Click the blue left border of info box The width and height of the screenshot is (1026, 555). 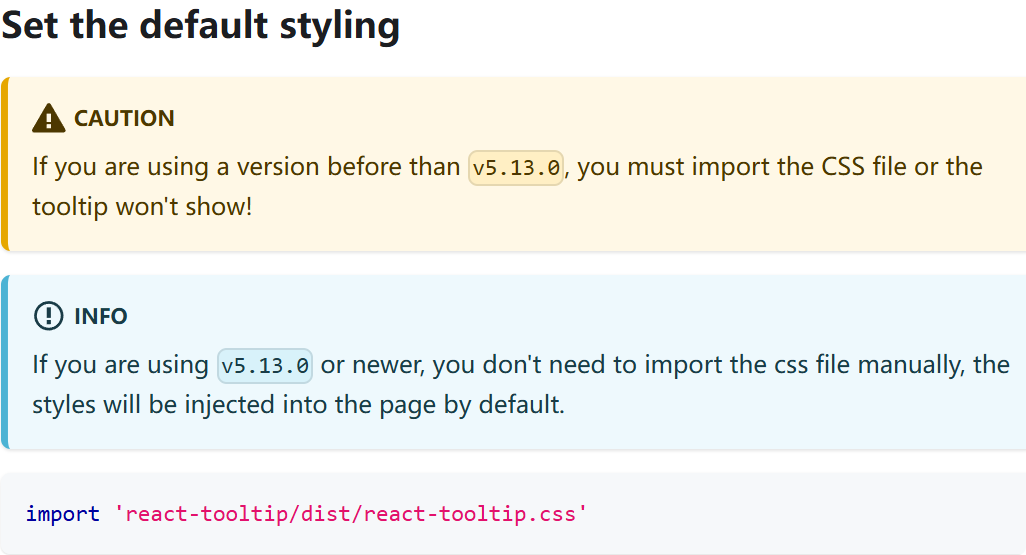tap(5, 362)
